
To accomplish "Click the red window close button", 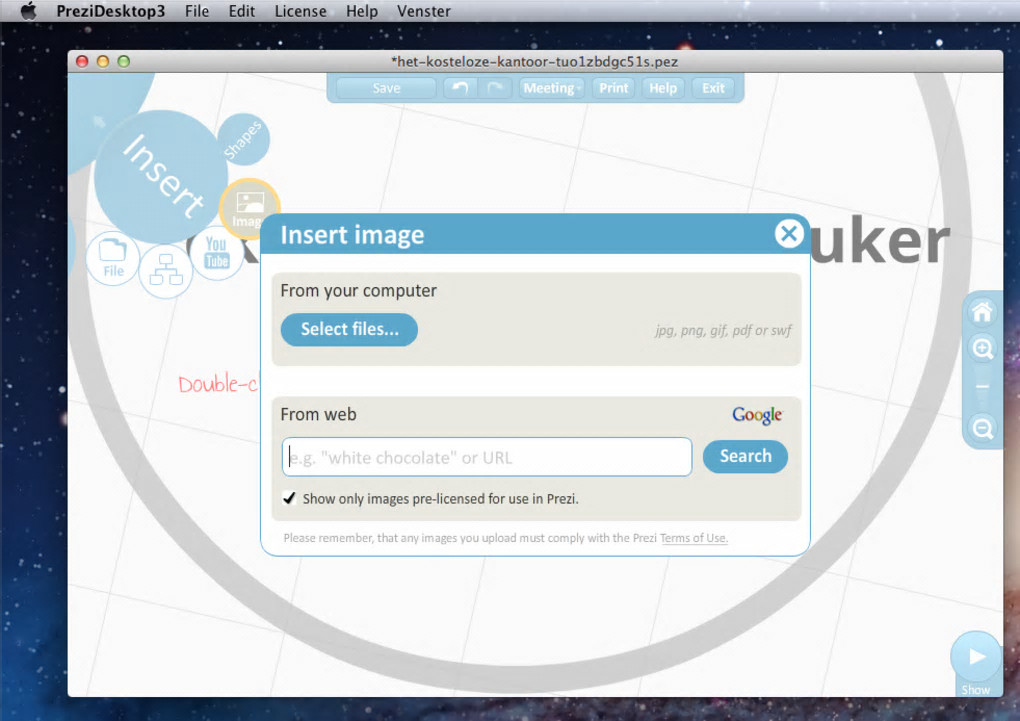I will pos(82,61).
